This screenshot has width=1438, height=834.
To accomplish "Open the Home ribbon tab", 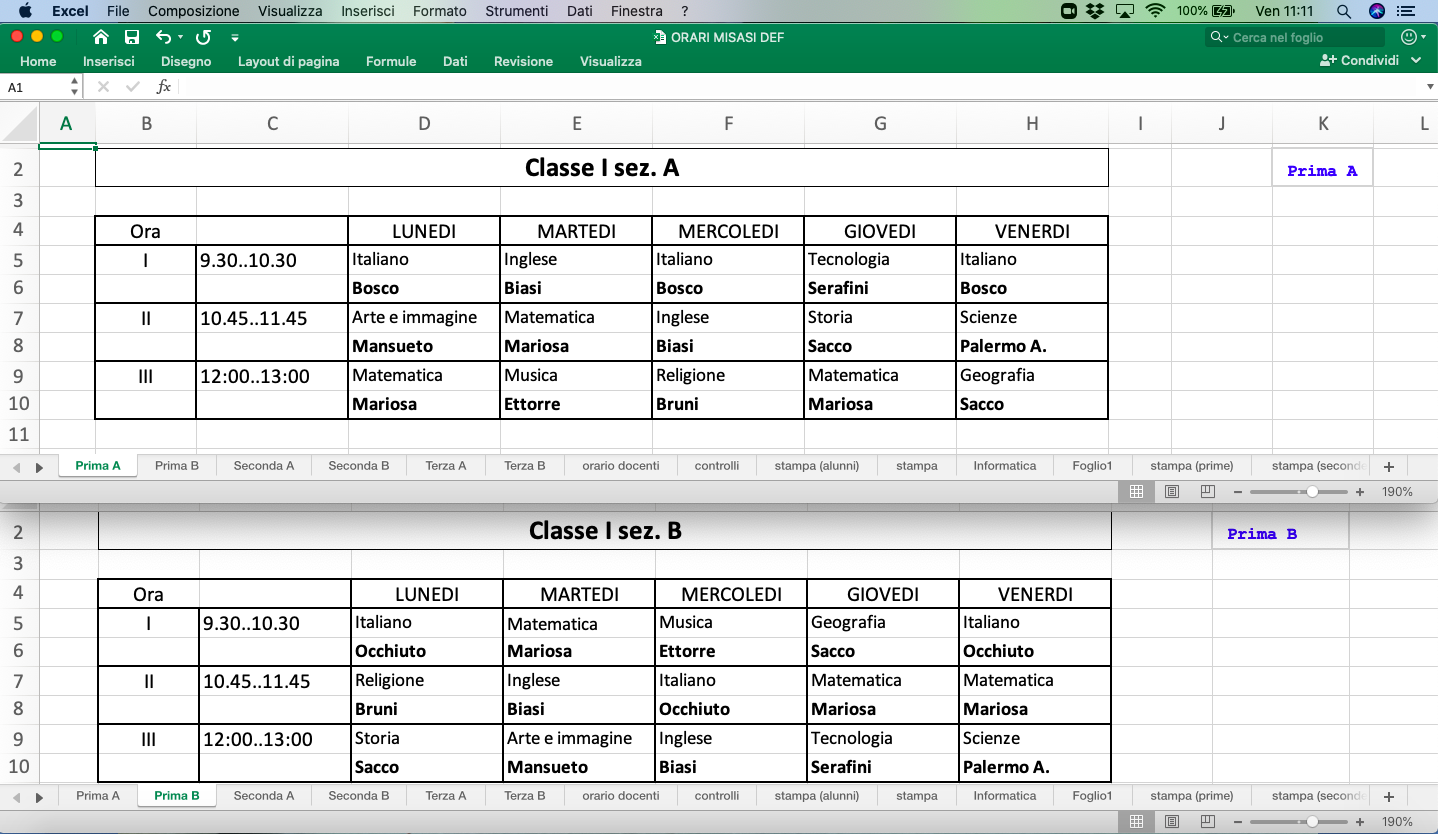I will click(x=38, y=61).
